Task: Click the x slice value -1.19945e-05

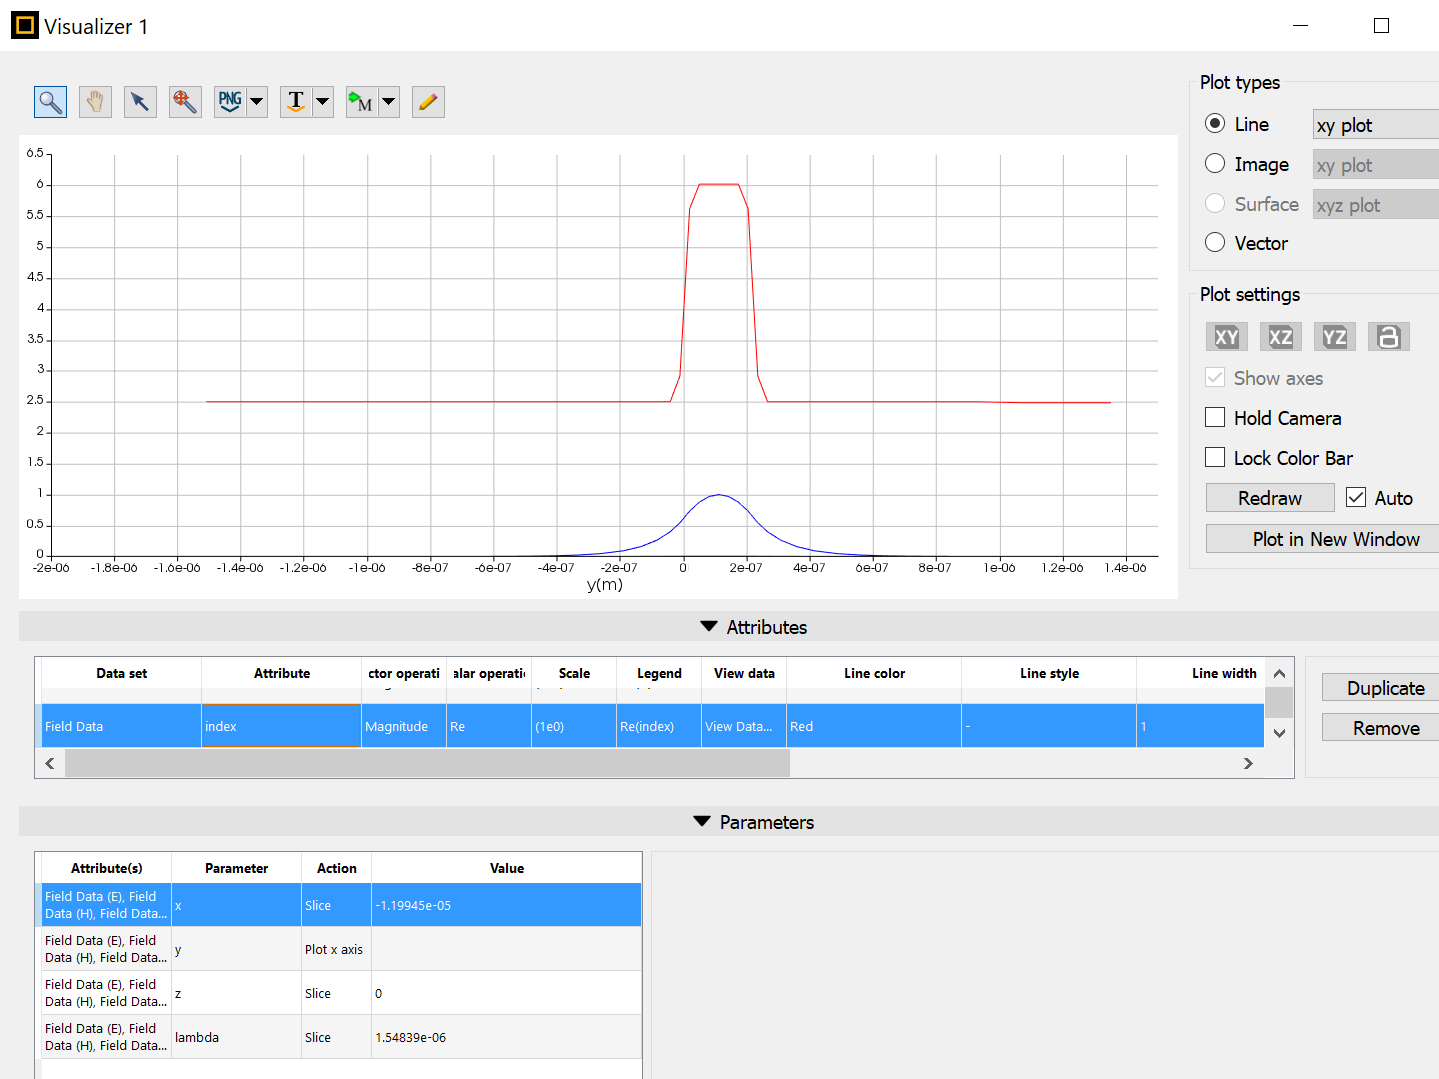Action: point(506,905)
